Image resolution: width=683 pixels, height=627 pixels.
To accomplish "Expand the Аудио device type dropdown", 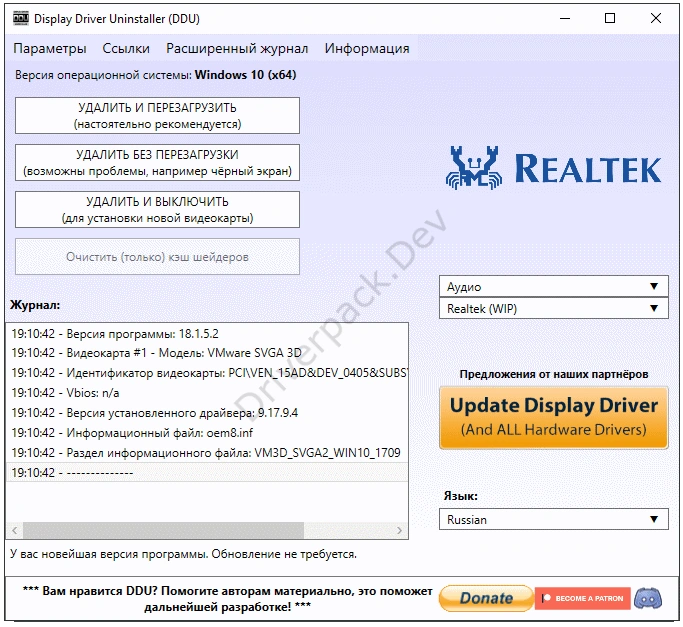I will (554, 286).
